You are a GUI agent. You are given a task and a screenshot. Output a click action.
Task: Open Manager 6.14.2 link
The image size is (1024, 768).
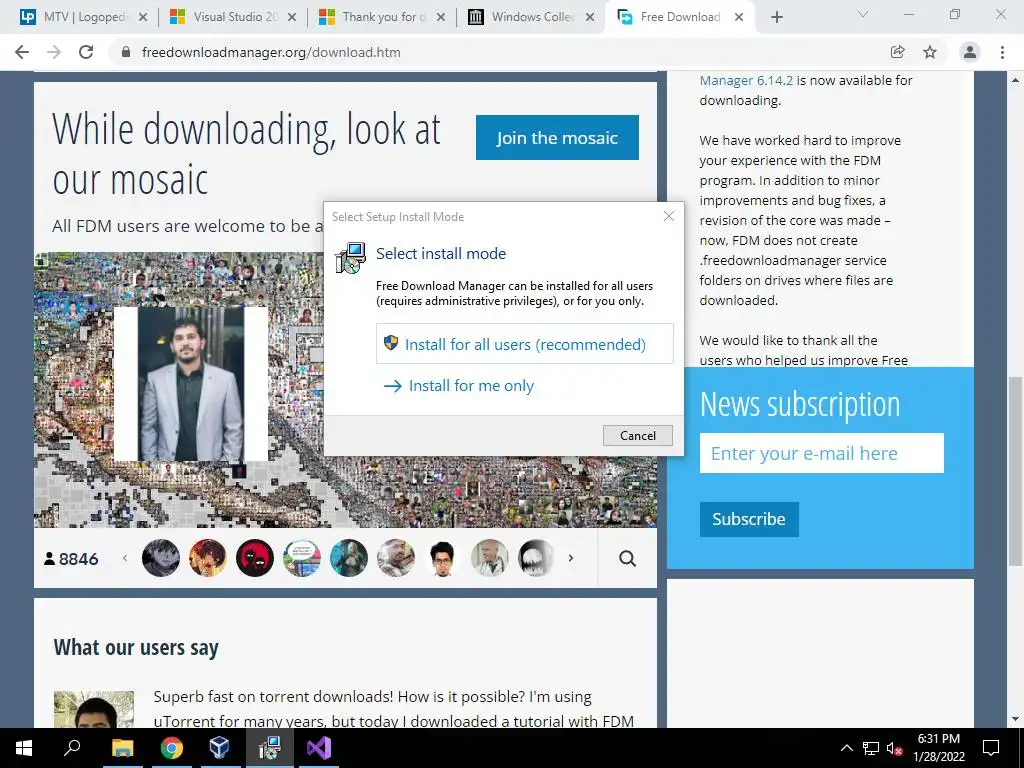click(746, 80)
